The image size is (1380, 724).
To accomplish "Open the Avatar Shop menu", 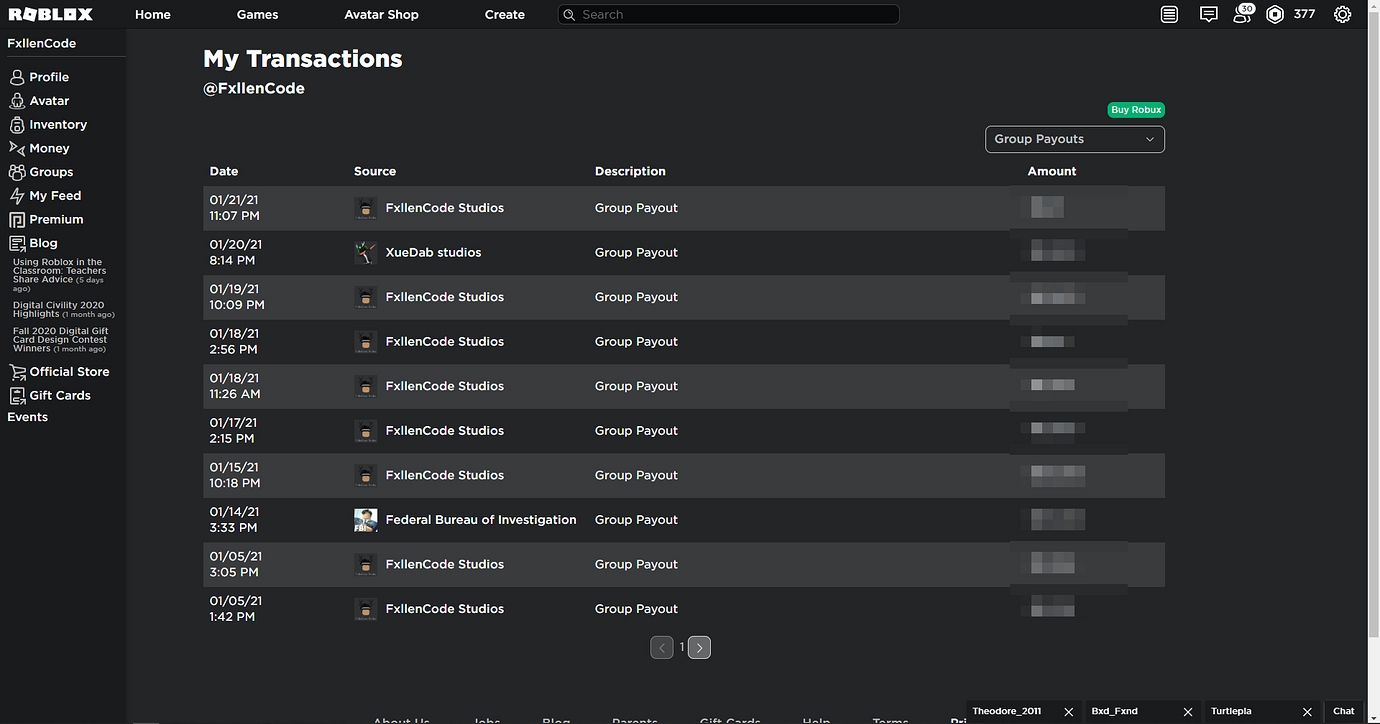I will [381, 14].
